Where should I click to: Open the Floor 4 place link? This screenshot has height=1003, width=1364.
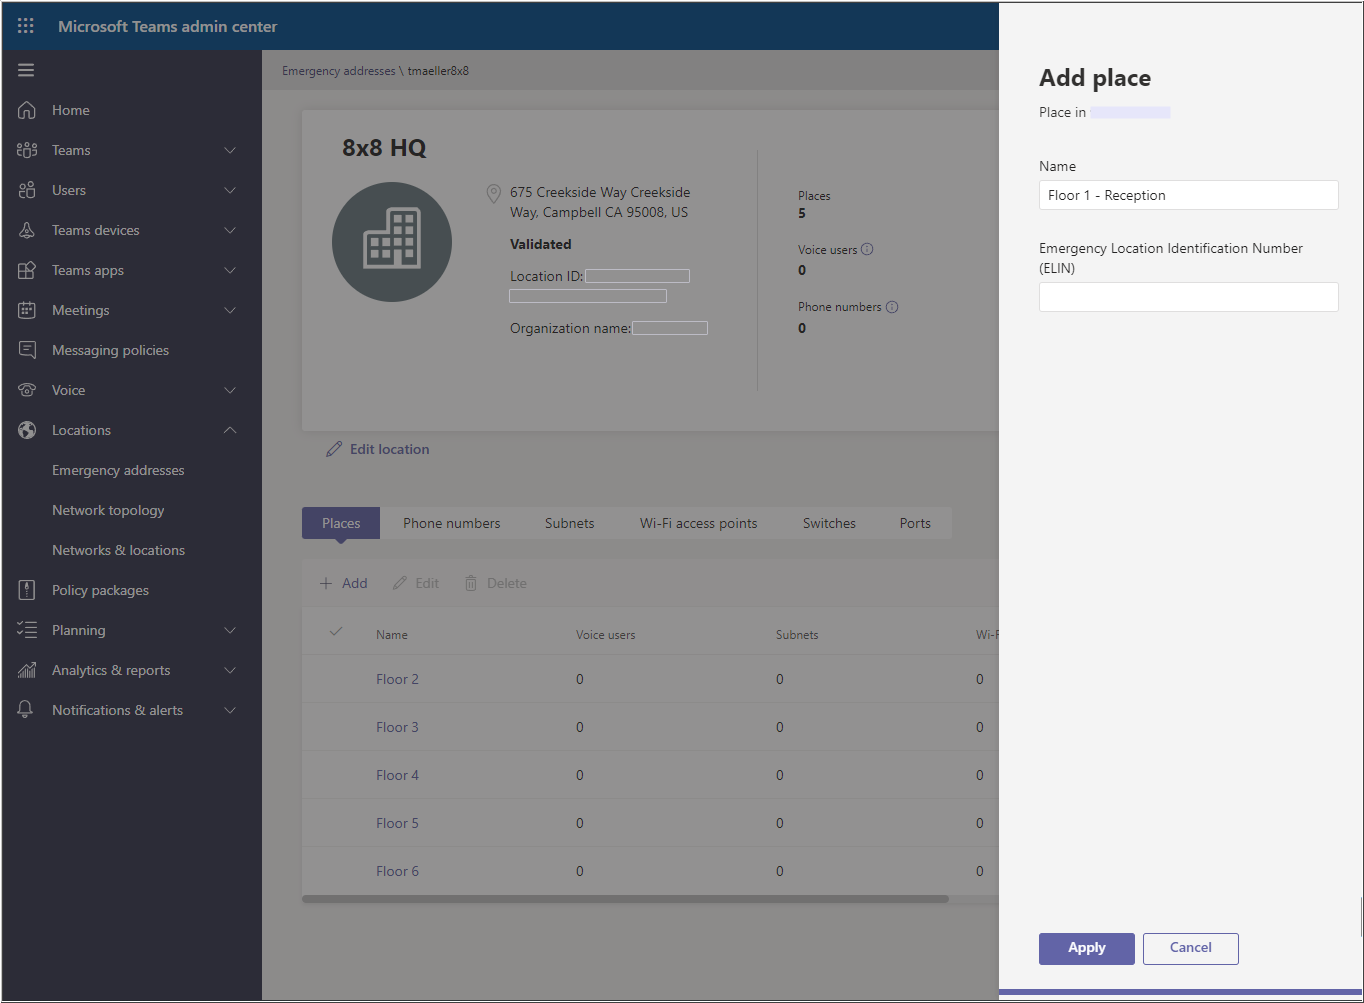pos(397,775)
